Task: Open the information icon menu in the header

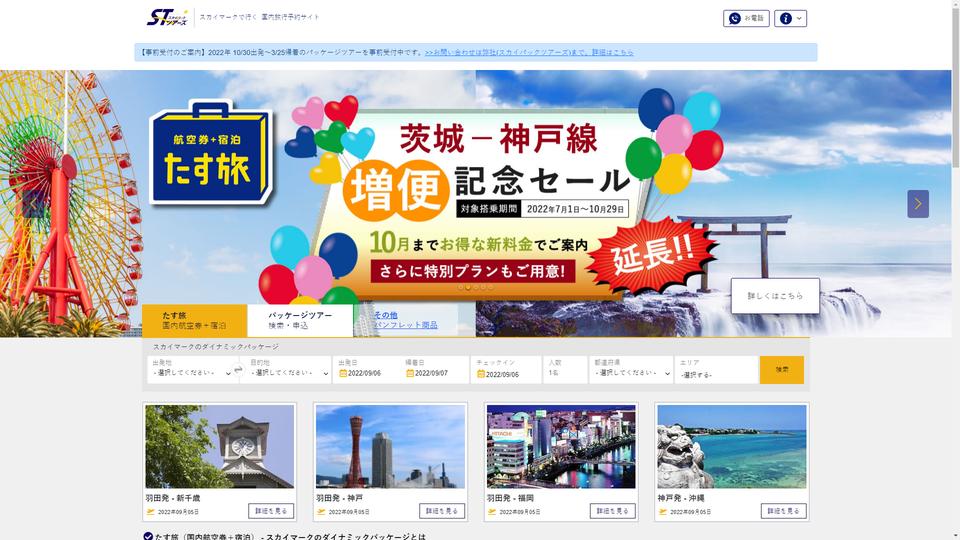Action: [786, 18]
